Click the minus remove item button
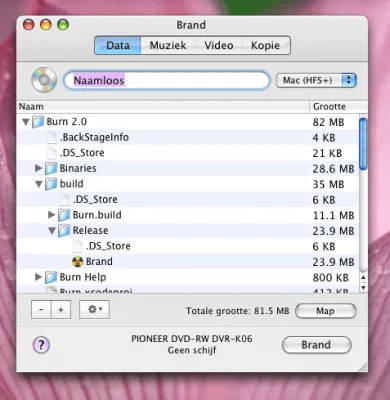This screenshot has height=400, width=390. pyautogui.click(x=41, y=310)
